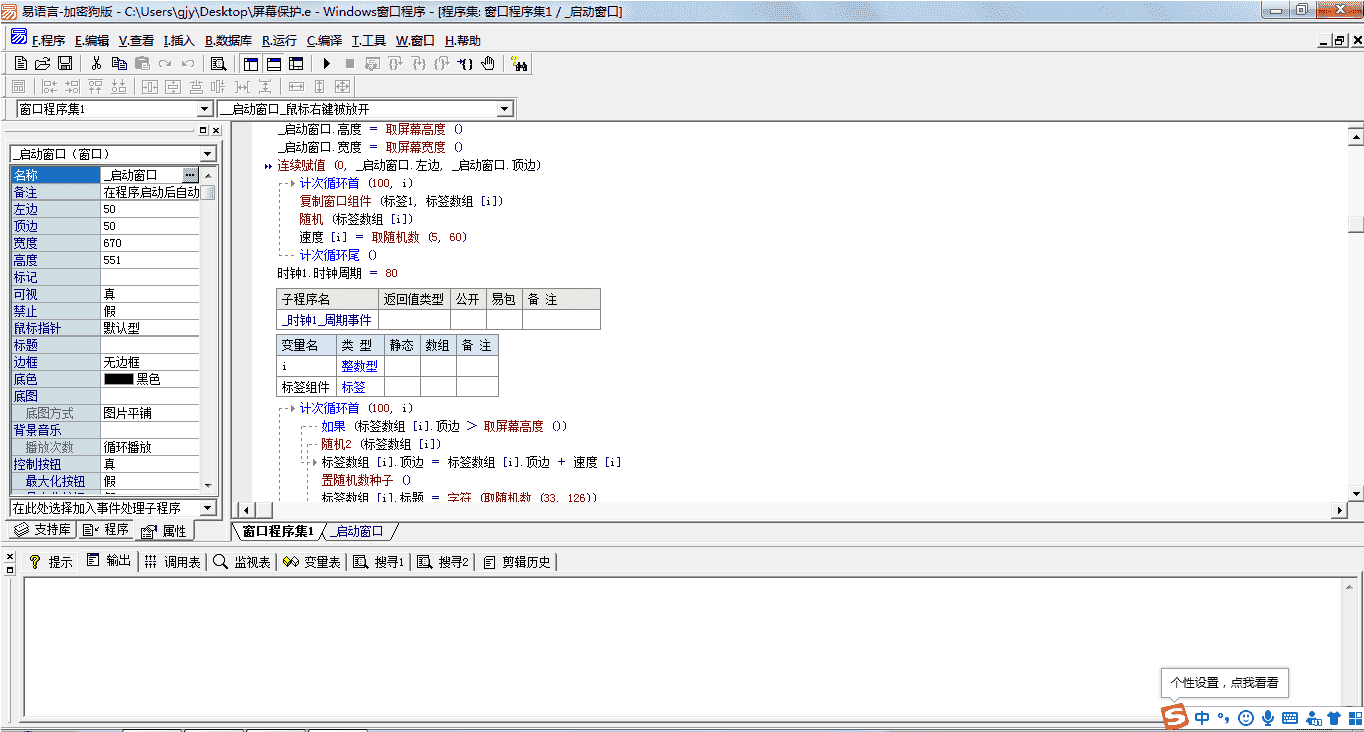Click the 宽度 value 670 field
The image size is (1364, 732).
(x=150, y=243)
